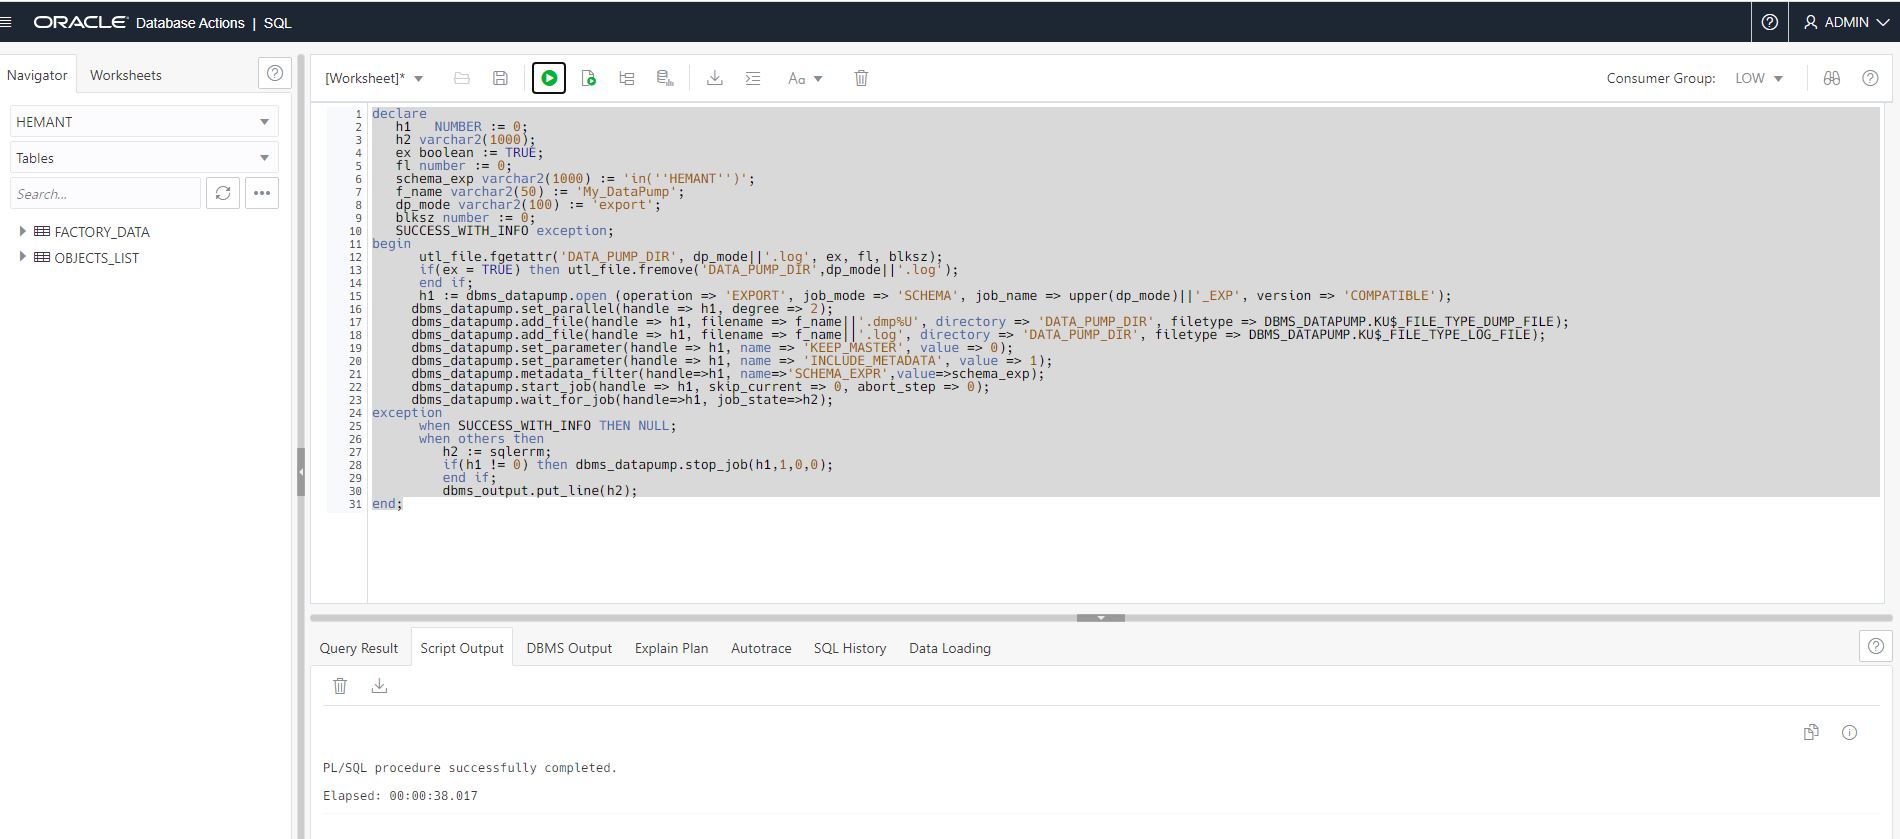Screen dimensions: 1900x839
Task: Click line number 11 in the gutter
Action: pos(355,244)
